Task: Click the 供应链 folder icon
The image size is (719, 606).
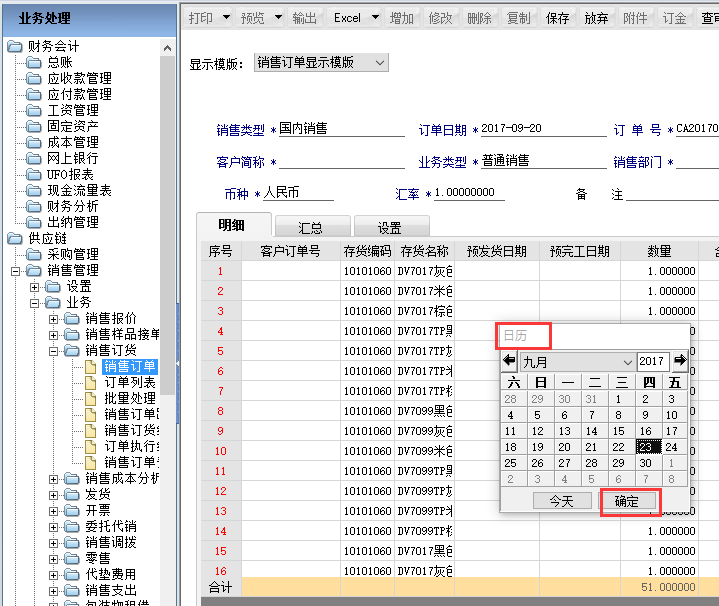Action: [15, 238]
